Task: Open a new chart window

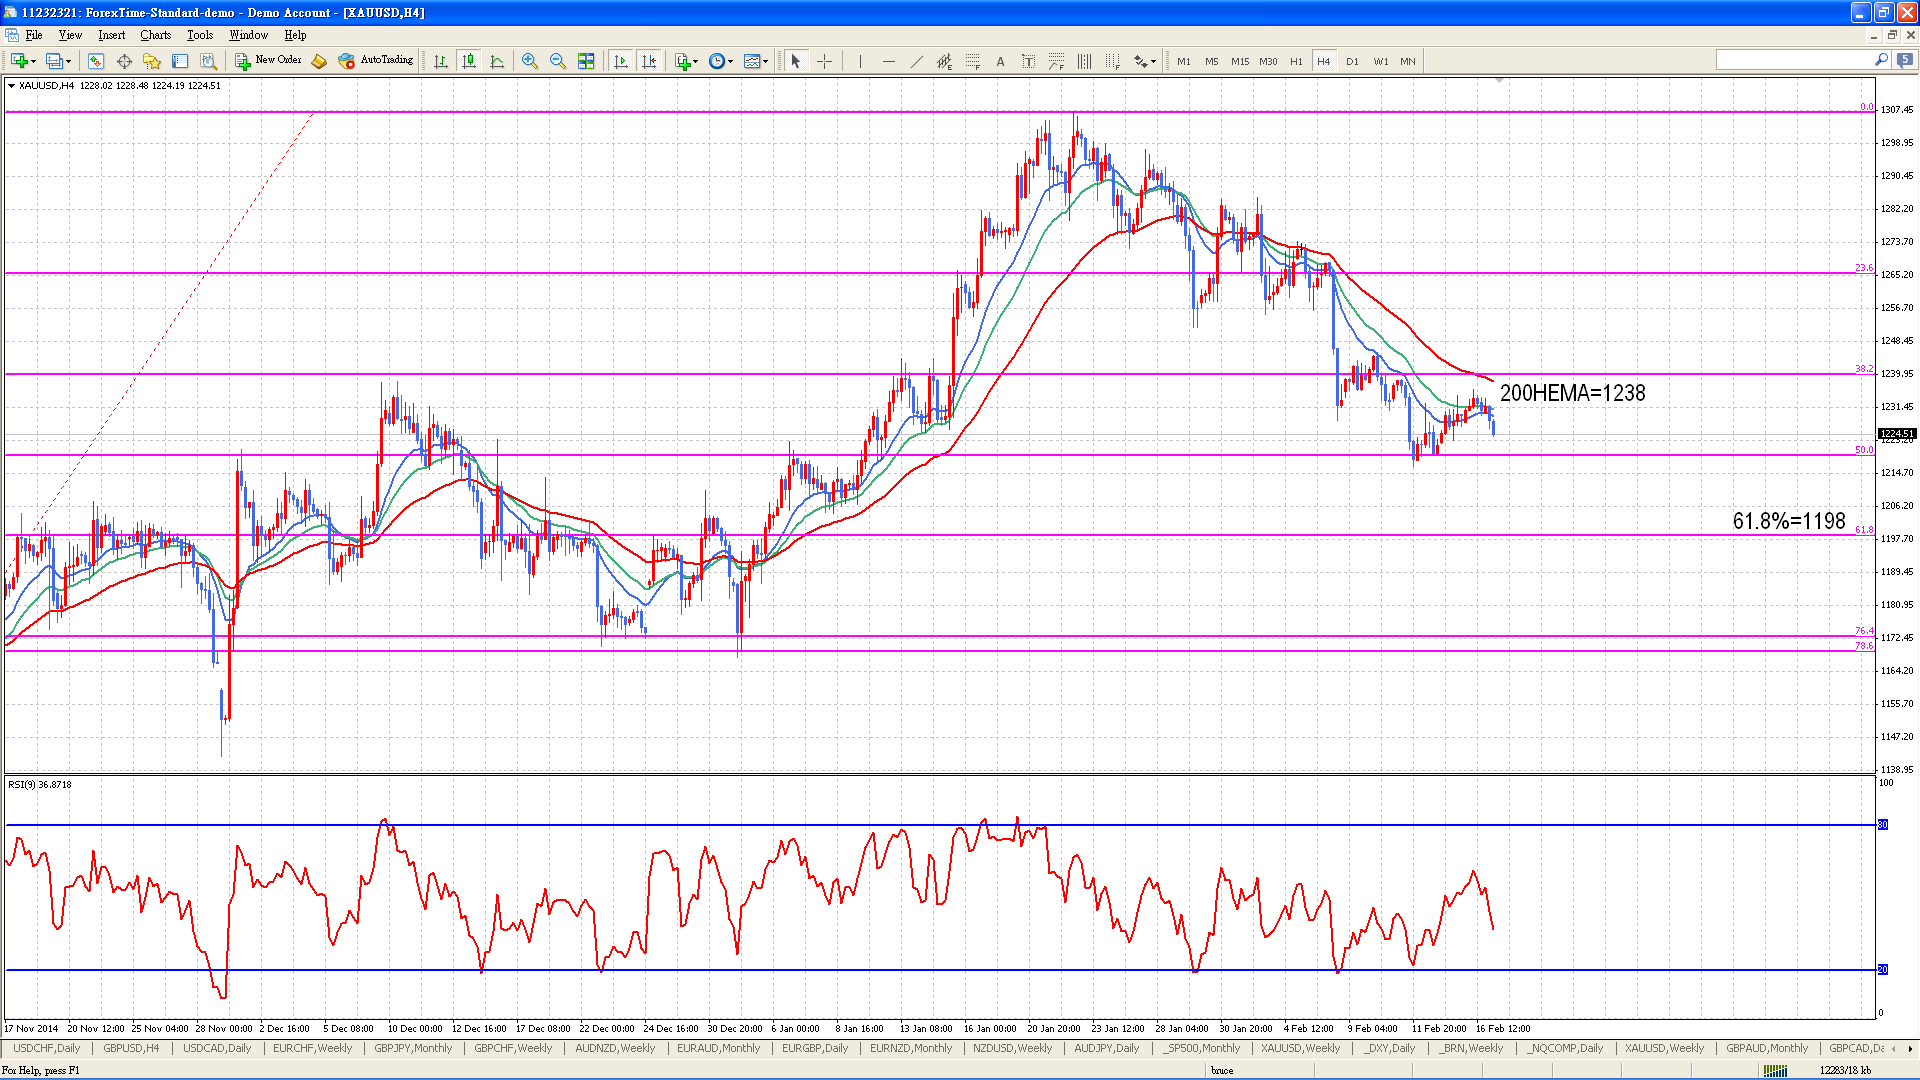Action: point(18,61)
